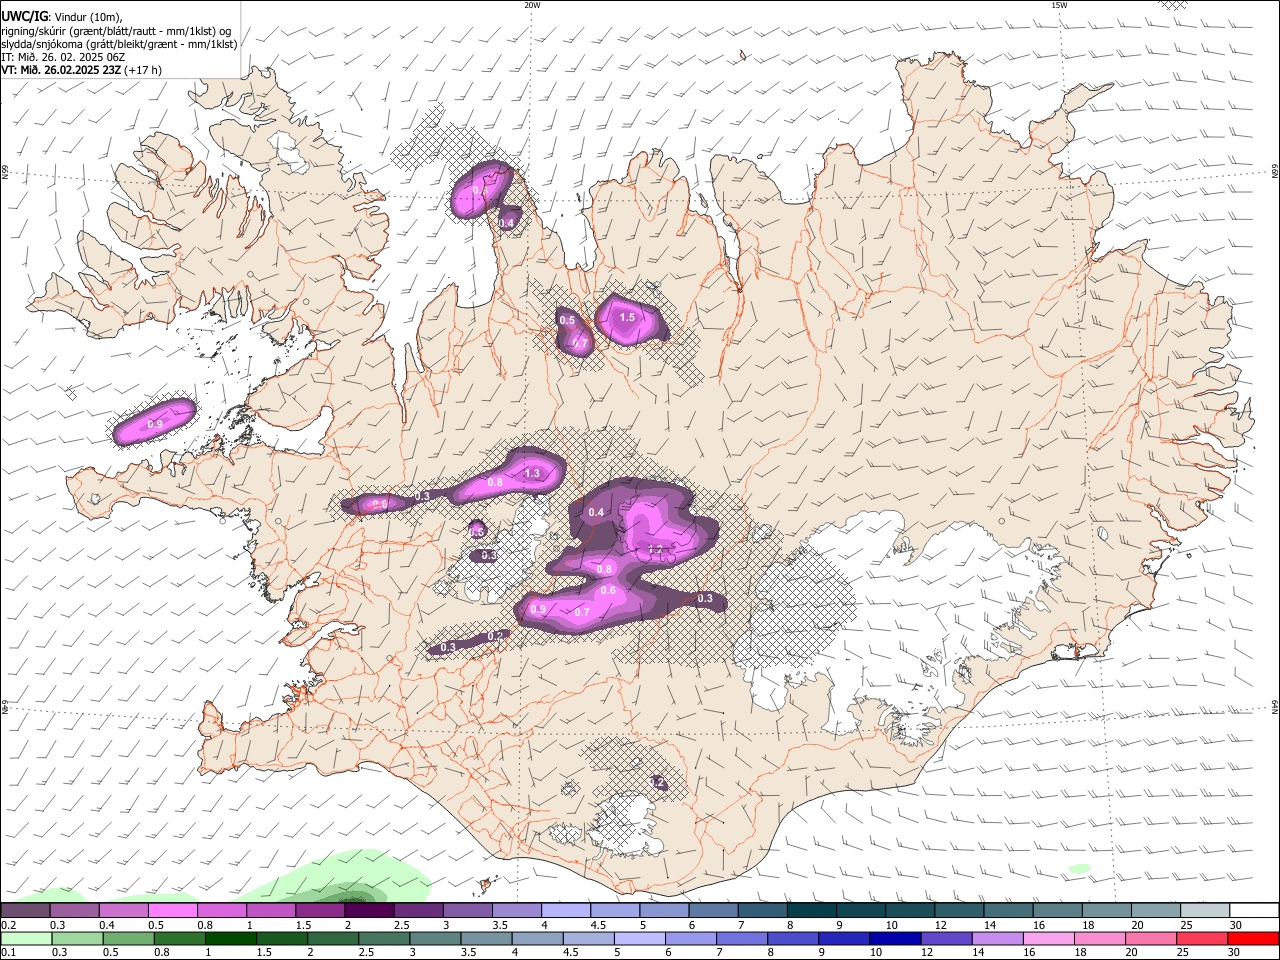
Task: Click the crimson 25–30 swatch in lower legend
Action: point(1204,939)
